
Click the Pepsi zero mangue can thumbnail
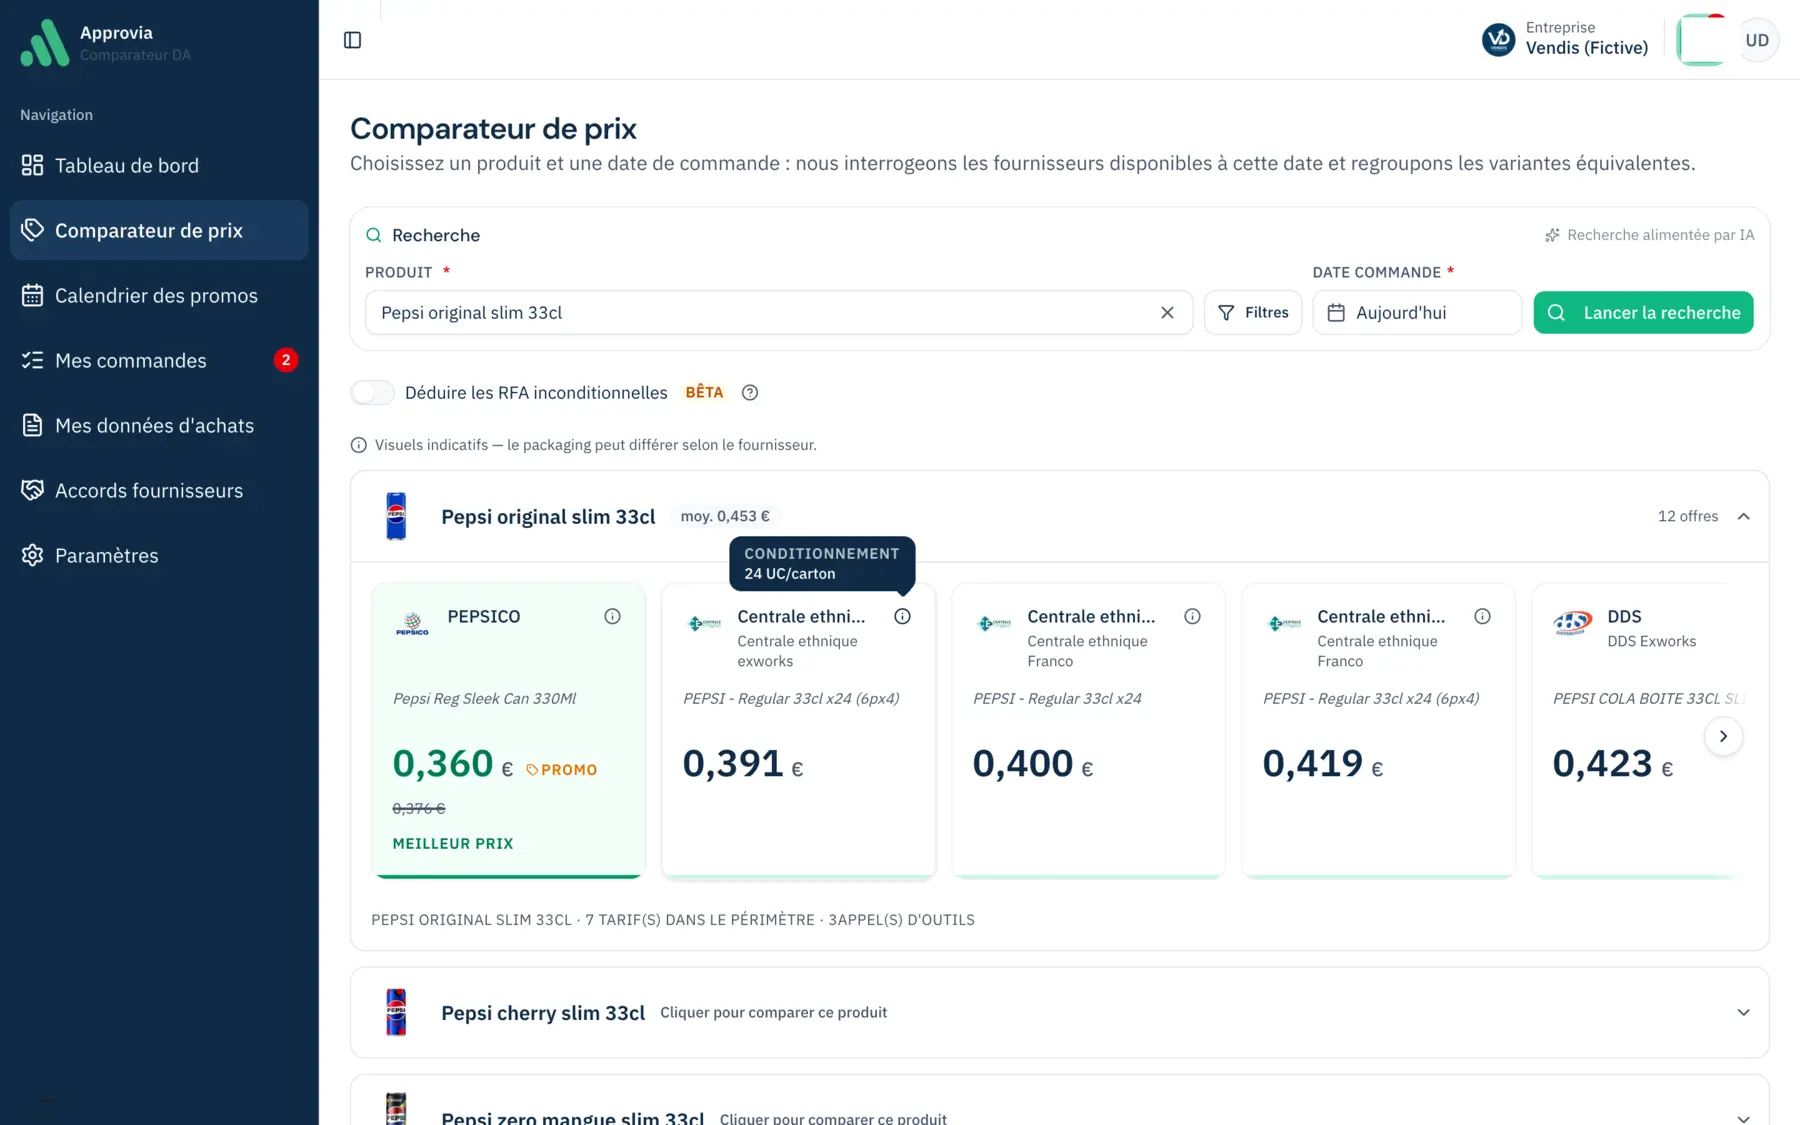click(396, 1109)
